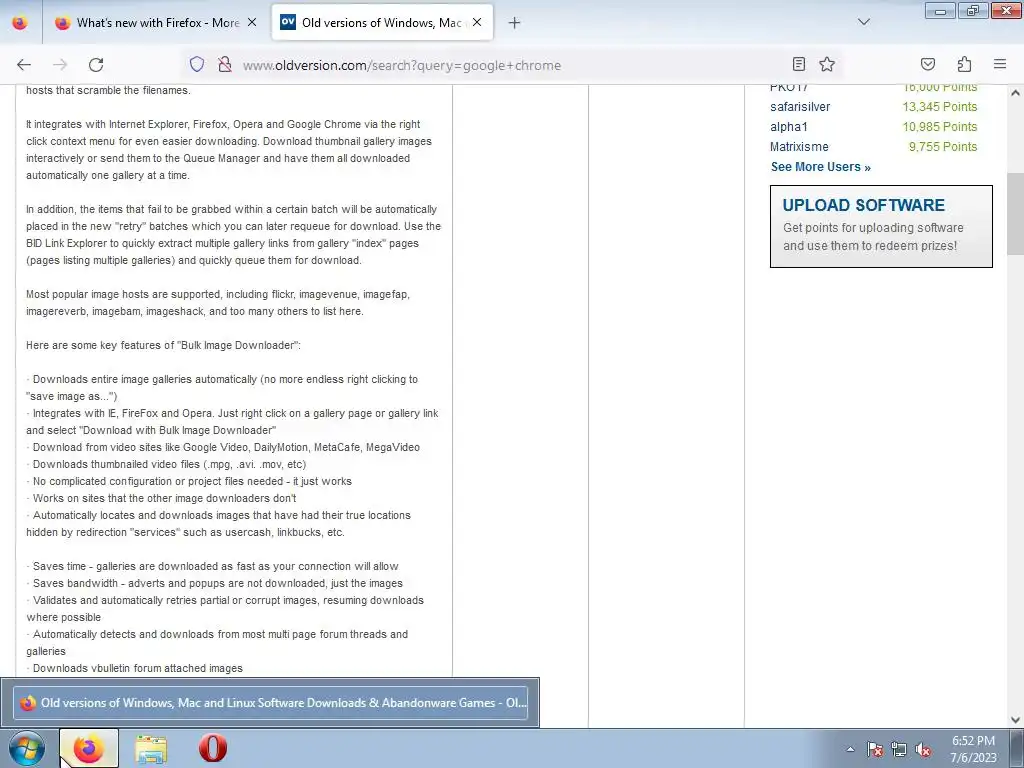Close the Old versions of Windows tab
Viewport: 1024px width, 768px height.
(477, 22)
